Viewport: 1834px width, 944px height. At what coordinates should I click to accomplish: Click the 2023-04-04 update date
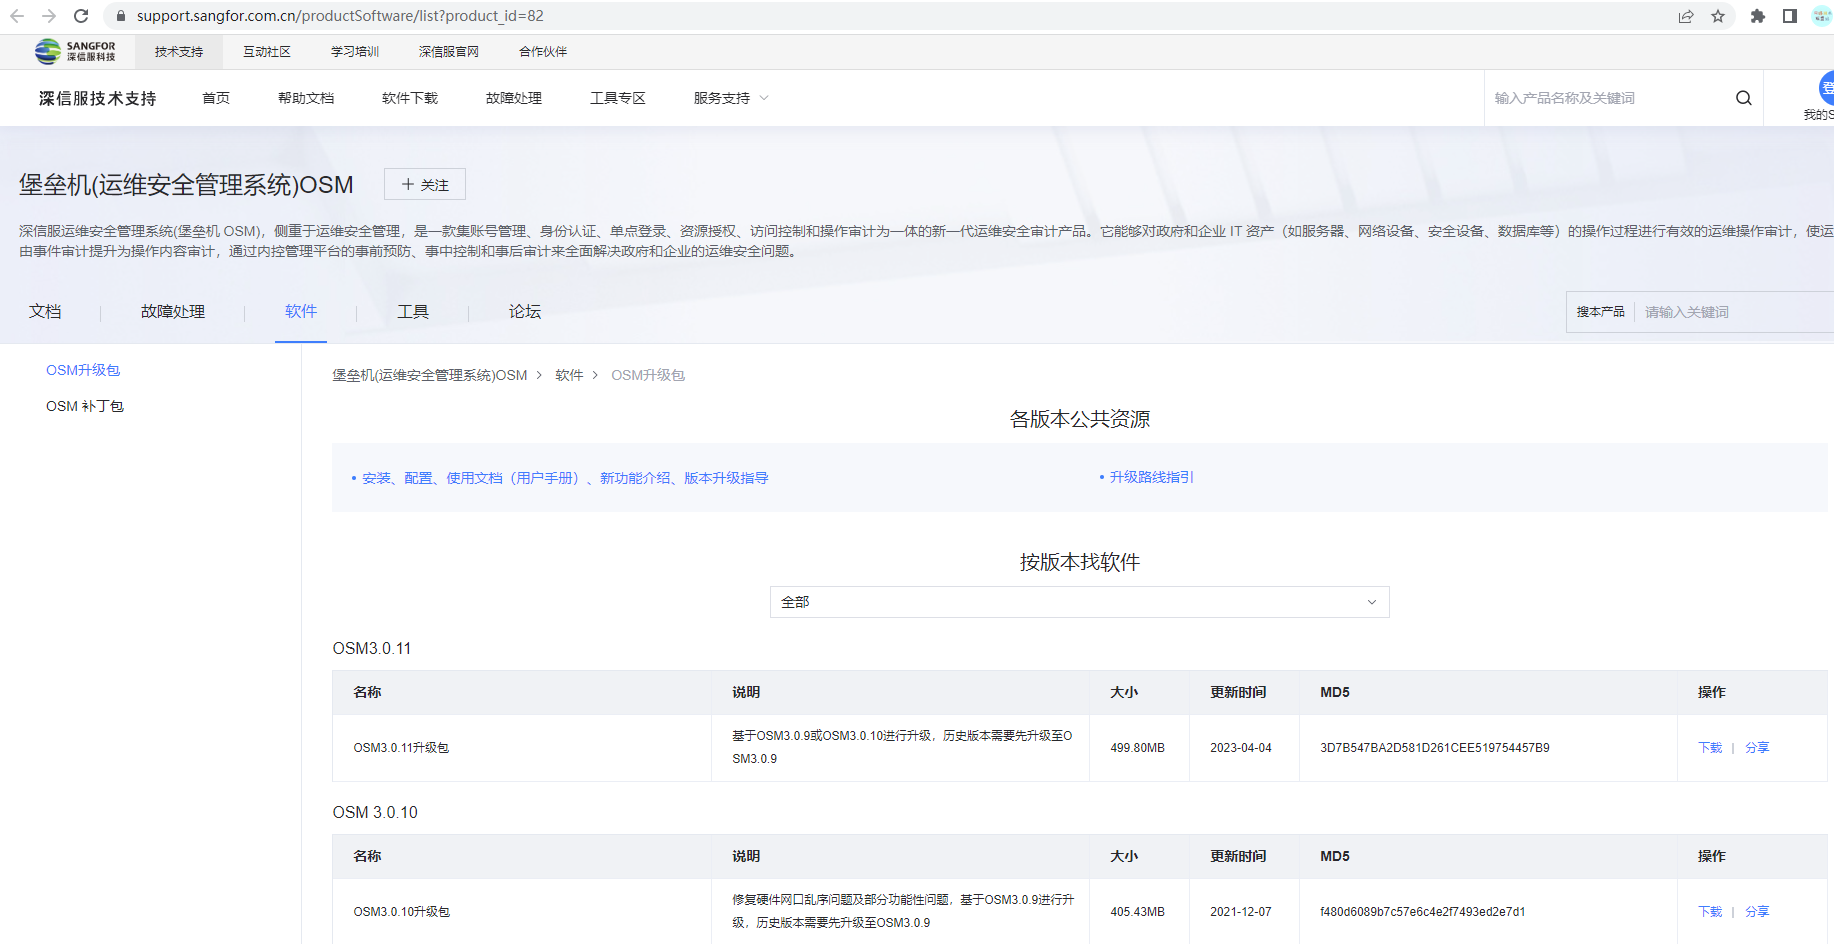tap(1241, 748)
